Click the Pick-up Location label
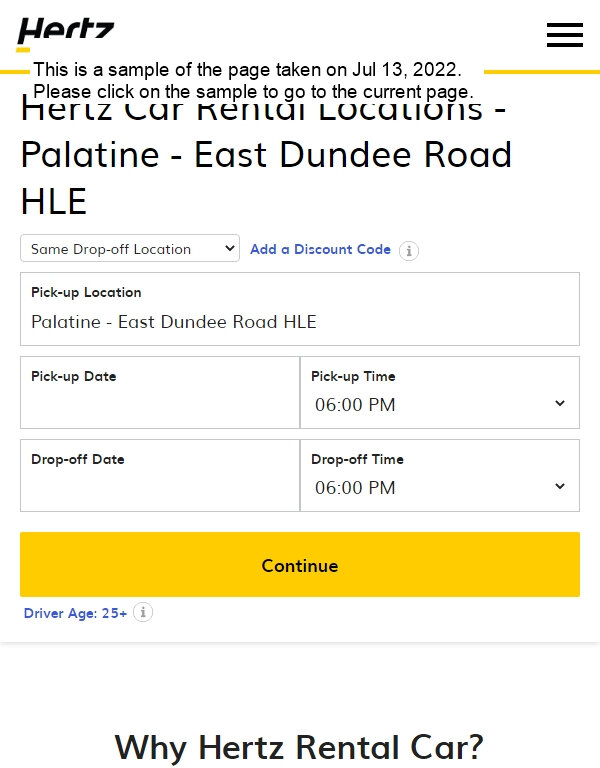 (86, 292)
